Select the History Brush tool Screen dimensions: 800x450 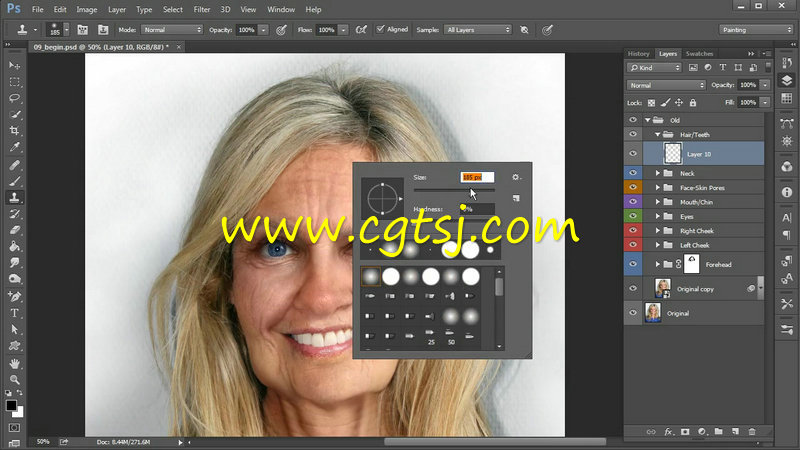14,214
